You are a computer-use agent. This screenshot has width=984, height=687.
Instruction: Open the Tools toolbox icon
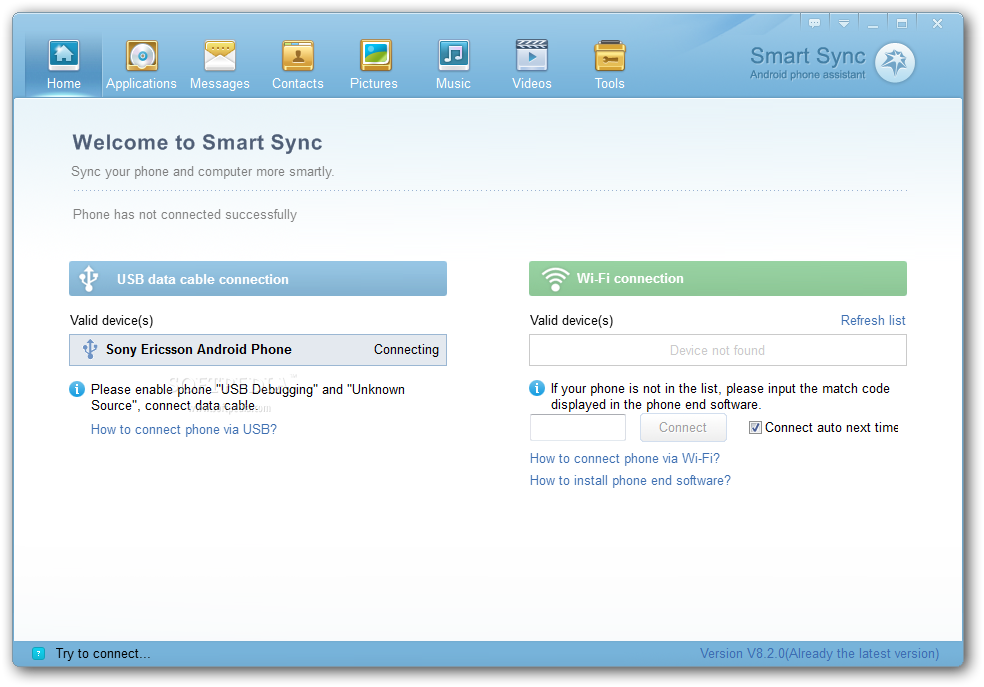pyautogui.click(x=609, y=56)
